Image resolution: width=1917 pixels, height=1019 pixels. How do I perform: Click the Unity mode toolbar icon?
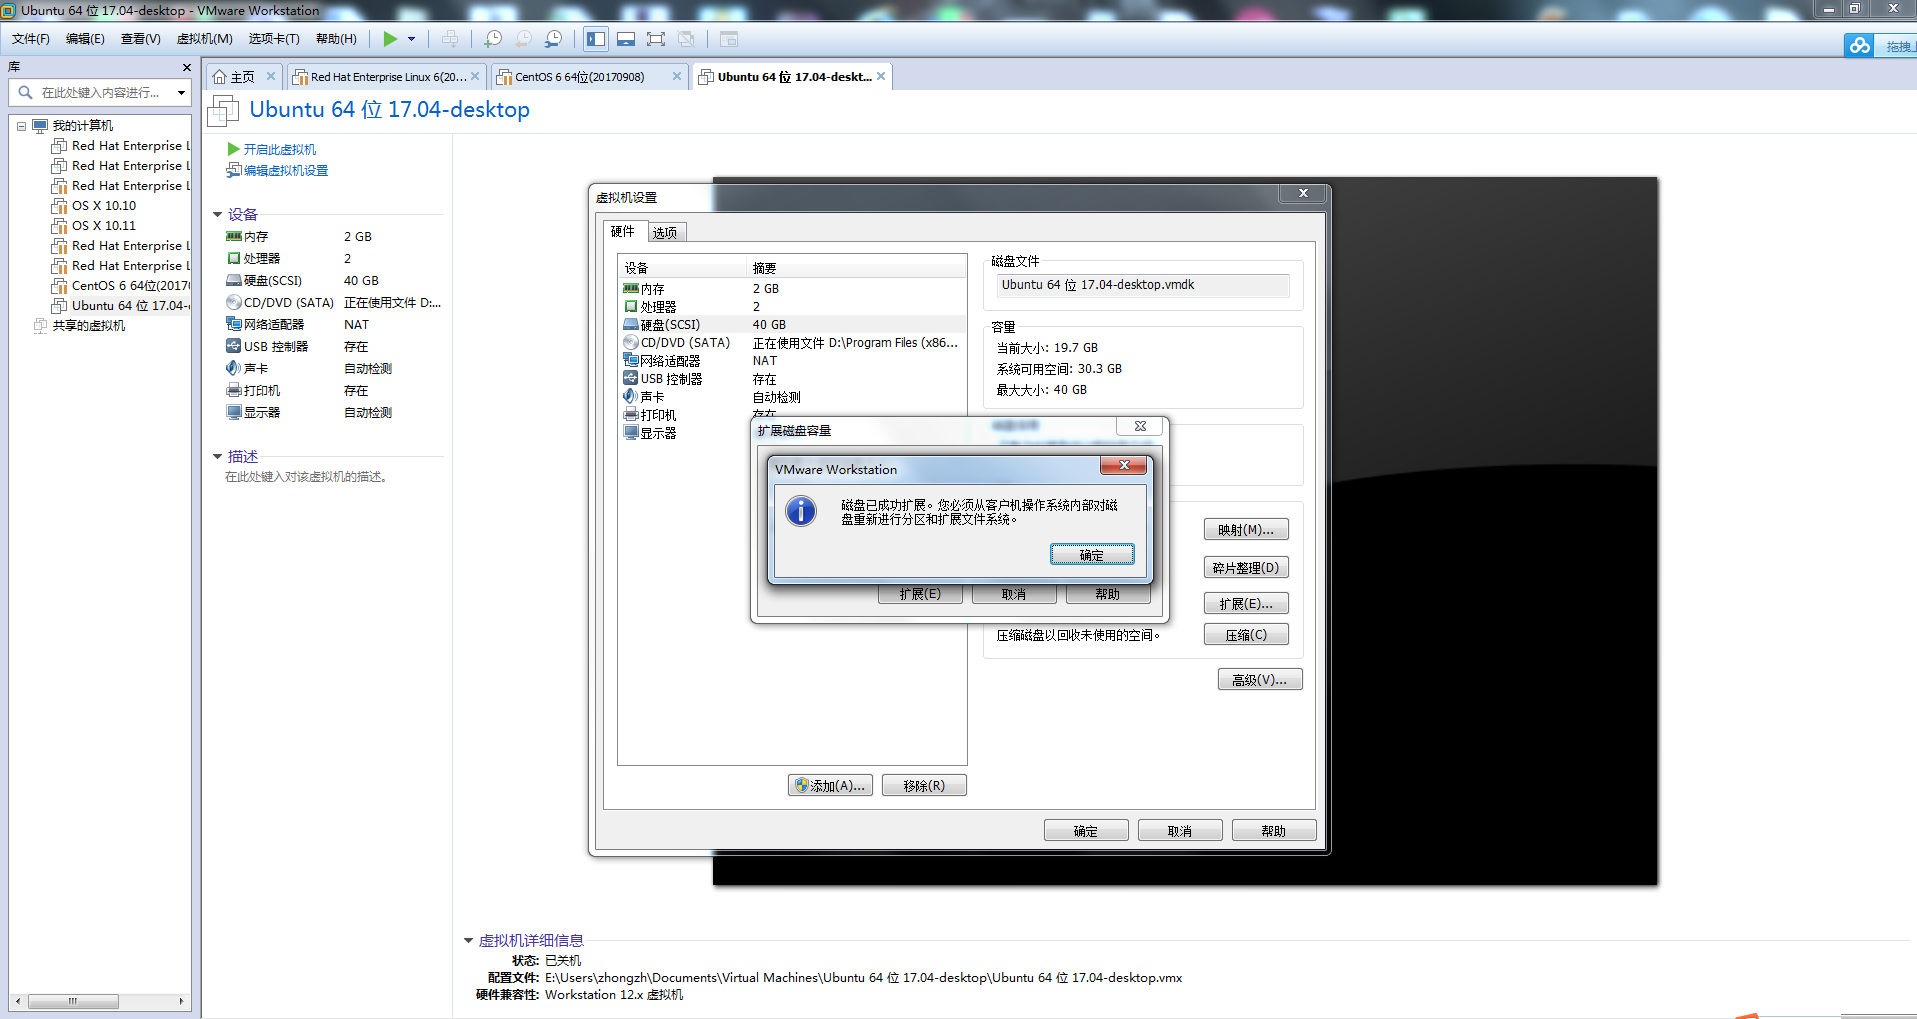pyautogui.click(x=686, y=39)
